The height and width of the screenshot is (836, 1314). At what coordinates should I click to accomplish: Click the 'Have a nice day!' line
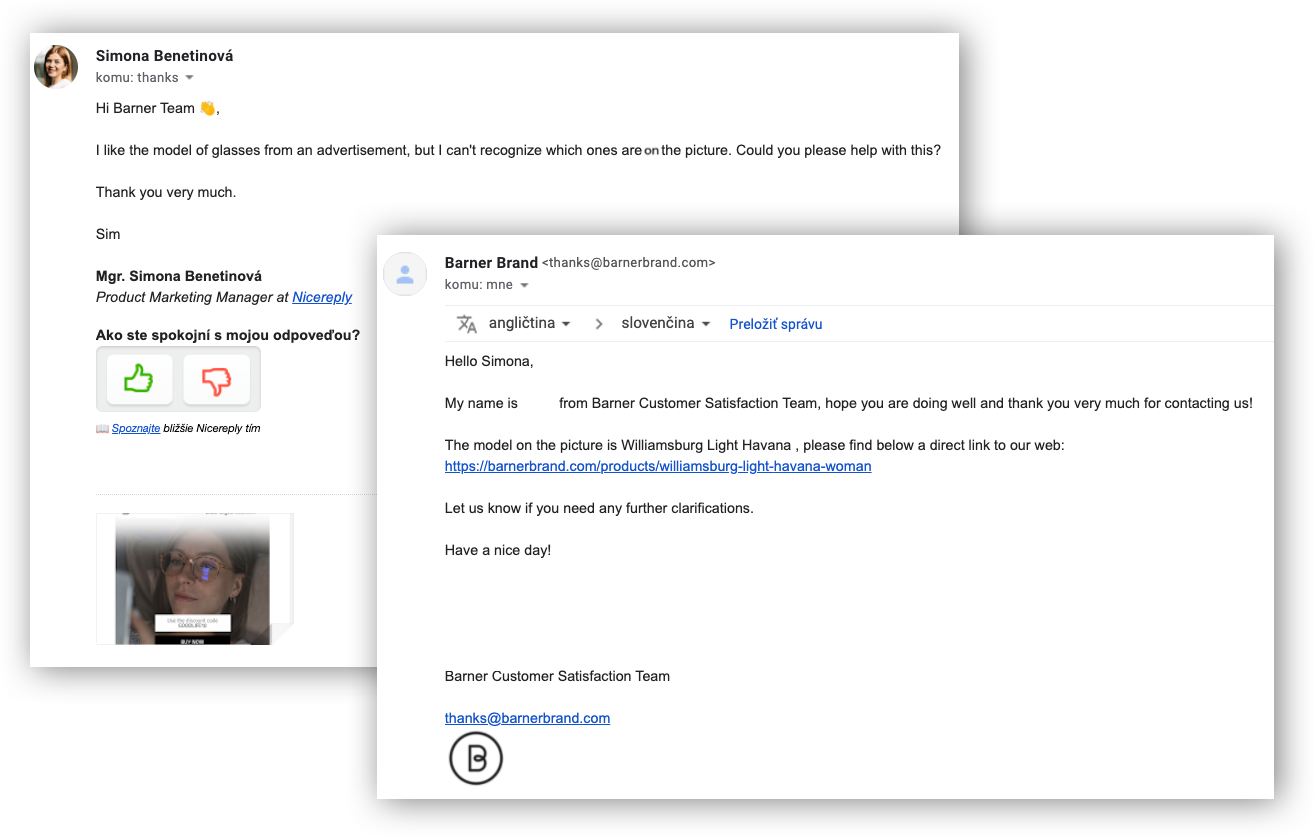coord(498,550)
